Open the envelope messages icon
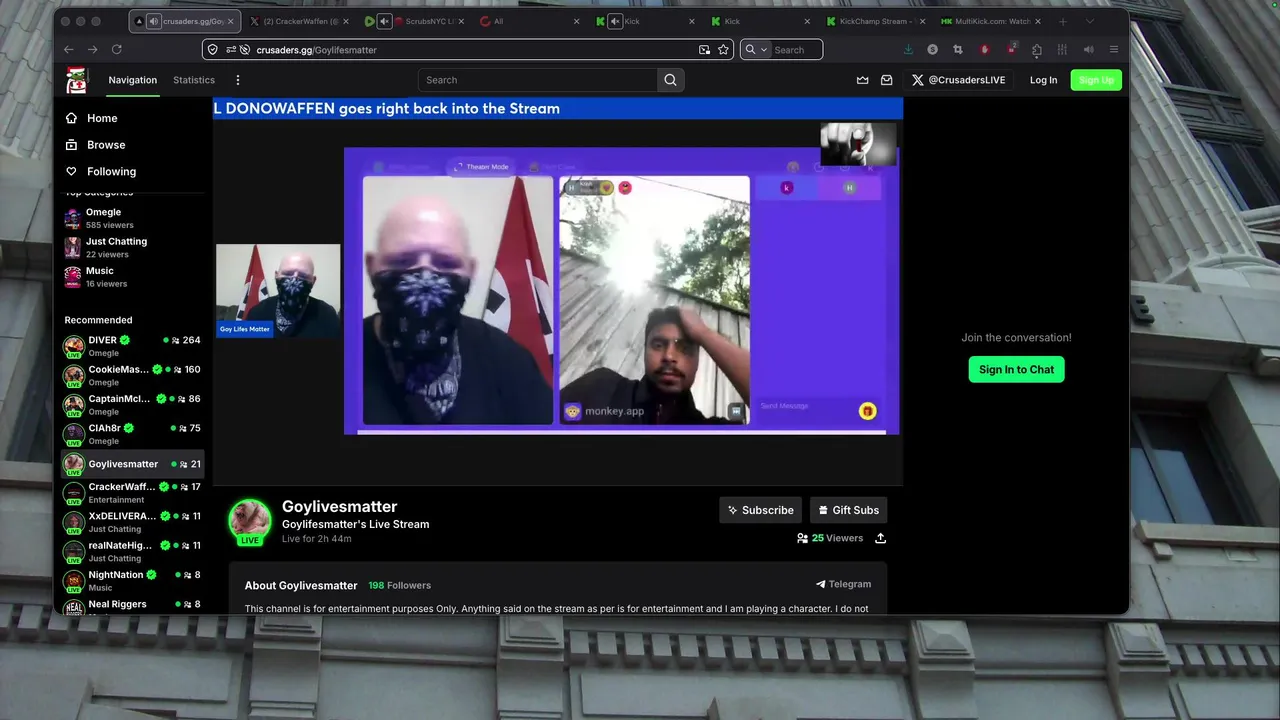The height and width of the screenshot is (720, 1280). click(x=886, y=80)
